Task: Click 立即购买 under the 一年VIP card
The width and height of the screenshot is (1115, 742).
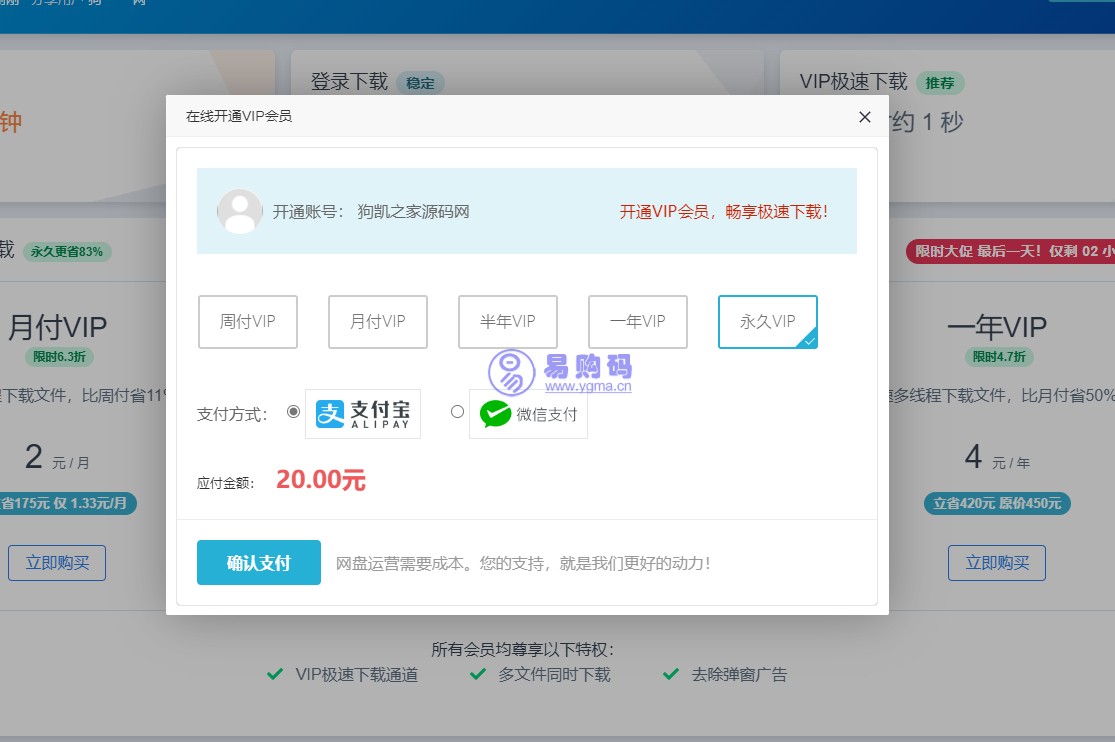Action: coord(996,562)
